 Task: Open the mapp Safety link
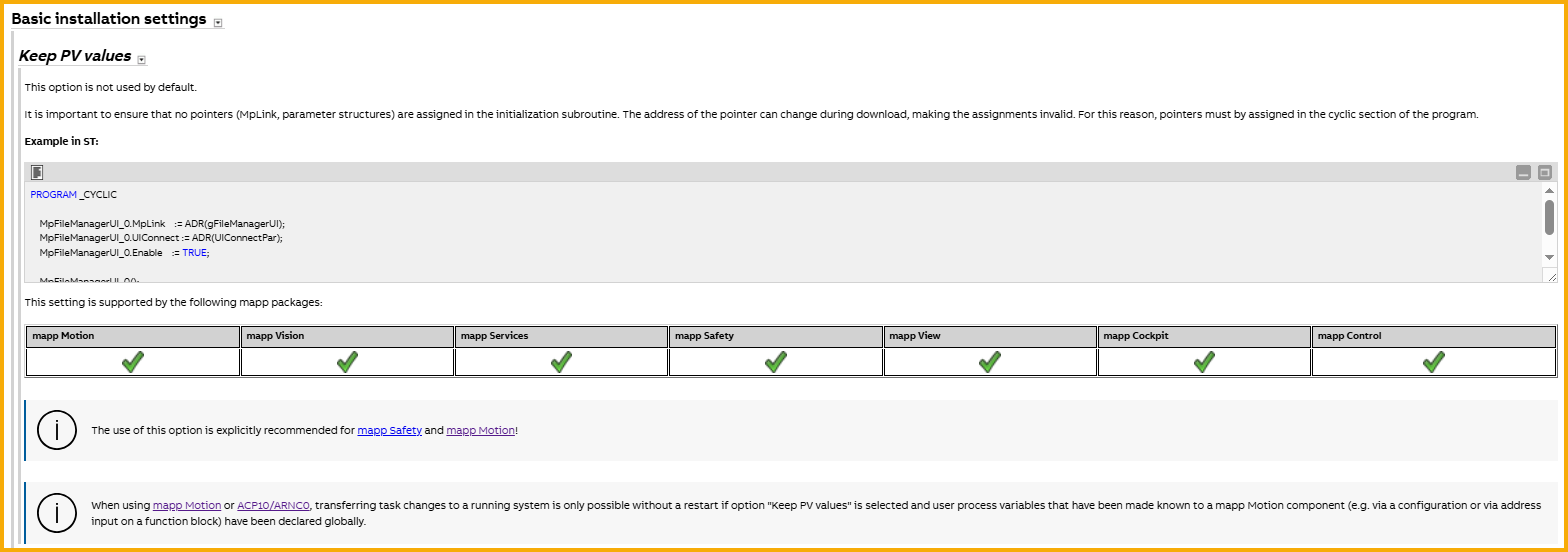coord(389,430)
